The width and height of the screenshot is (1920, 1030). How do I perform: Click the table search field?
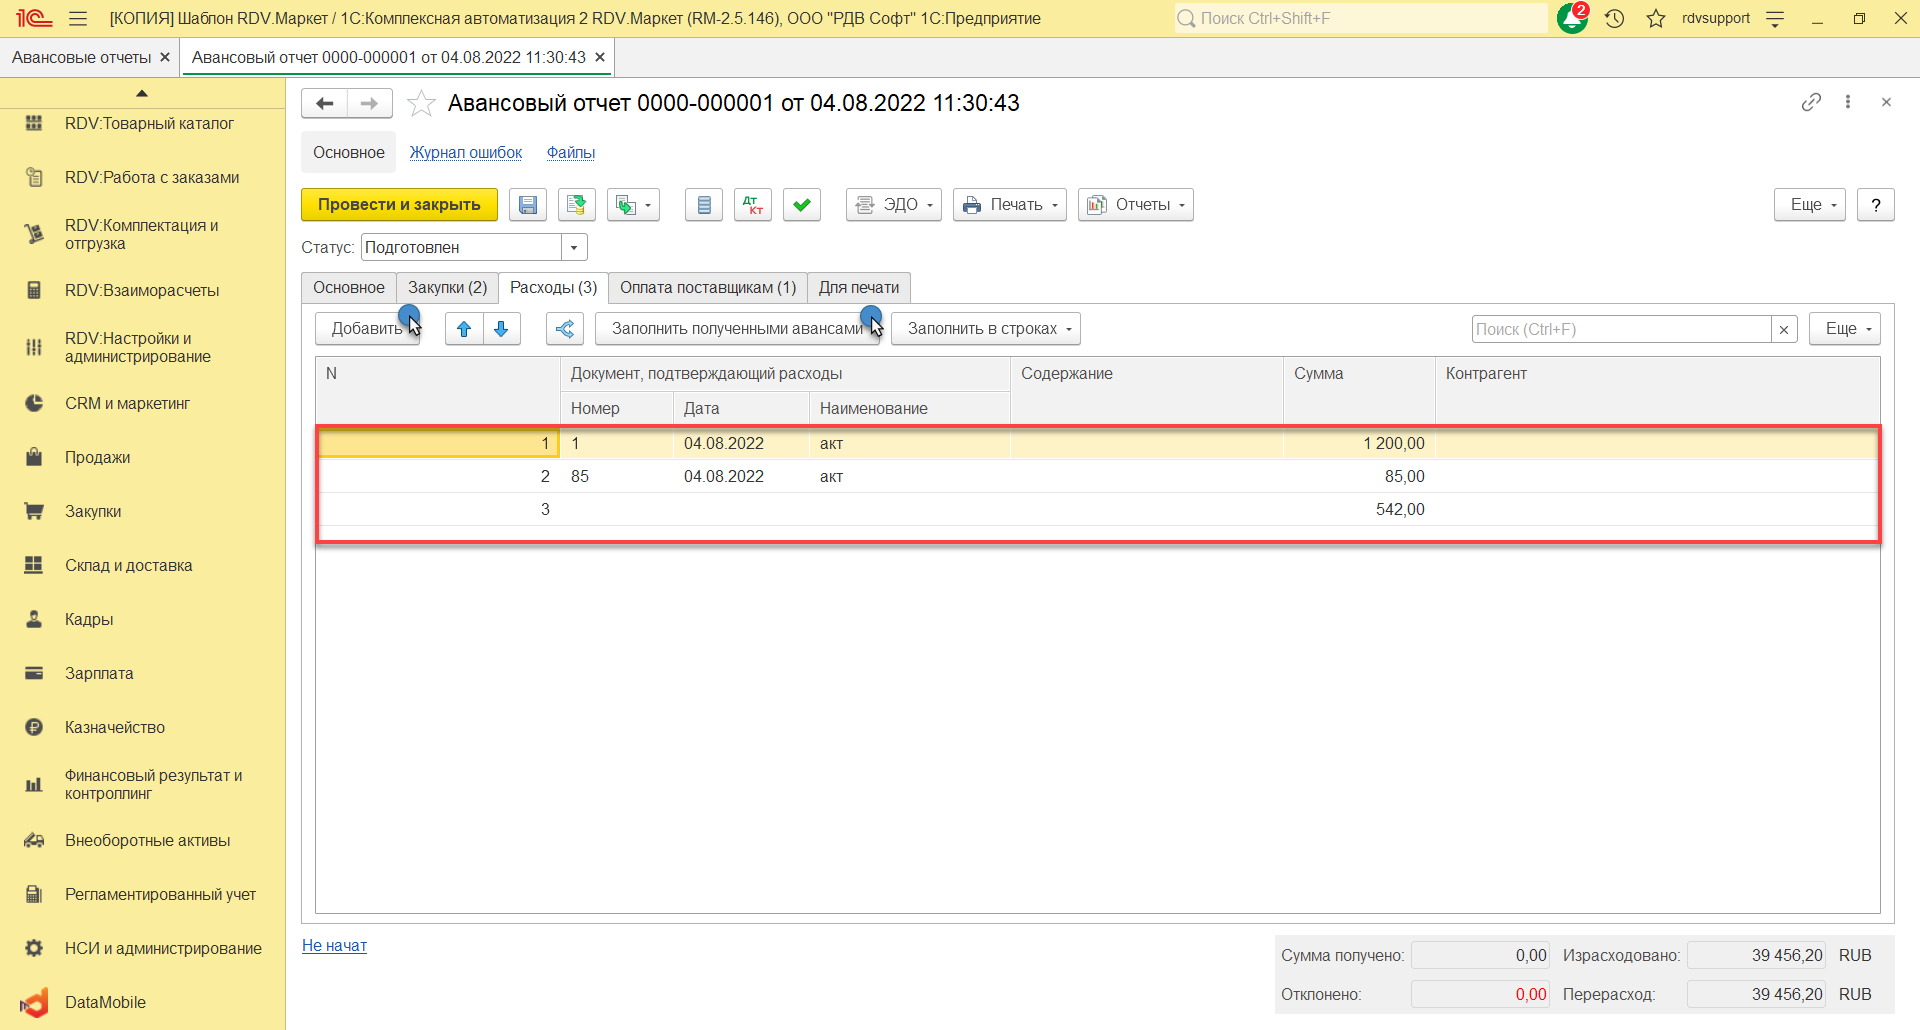pos(1620,329)
